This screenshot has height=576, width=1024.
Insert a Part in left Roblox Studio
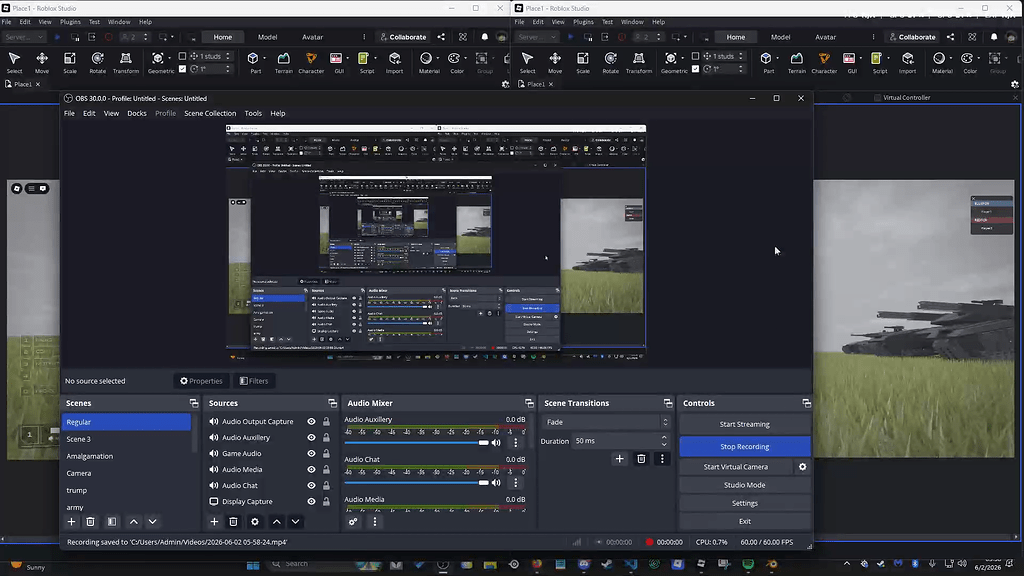pyautogui.click(x=253, y=63)
